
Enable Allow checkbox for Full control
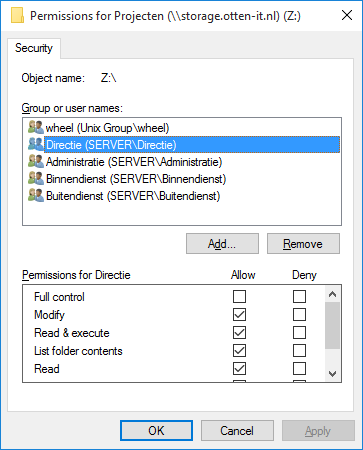(239, 296)
